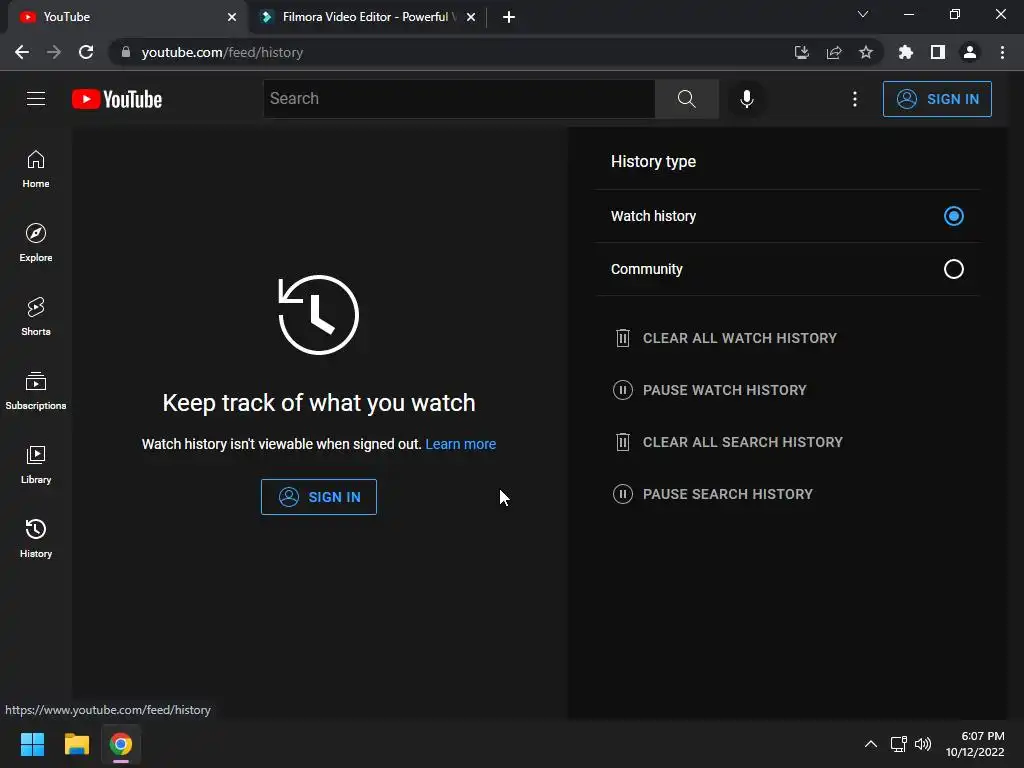Open the YouTube hamburger guide menu
1024x768 pixels.
36,99
